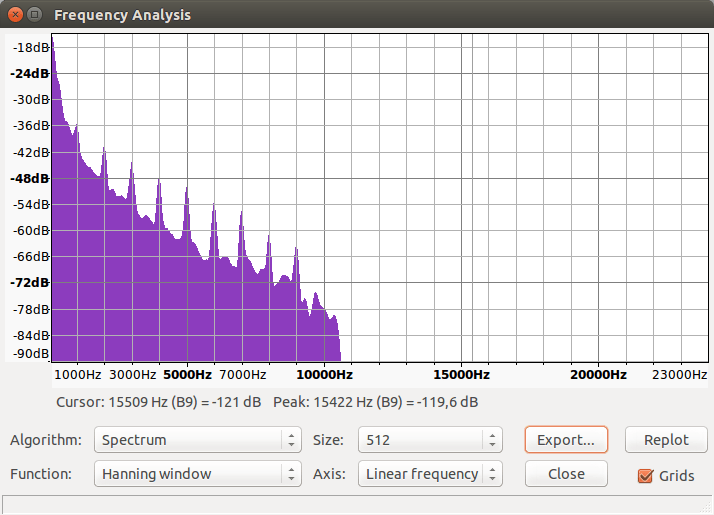Click the 20000Hz frequency axis label
This screenshot has height=515, width=714.
click(598, 375)
